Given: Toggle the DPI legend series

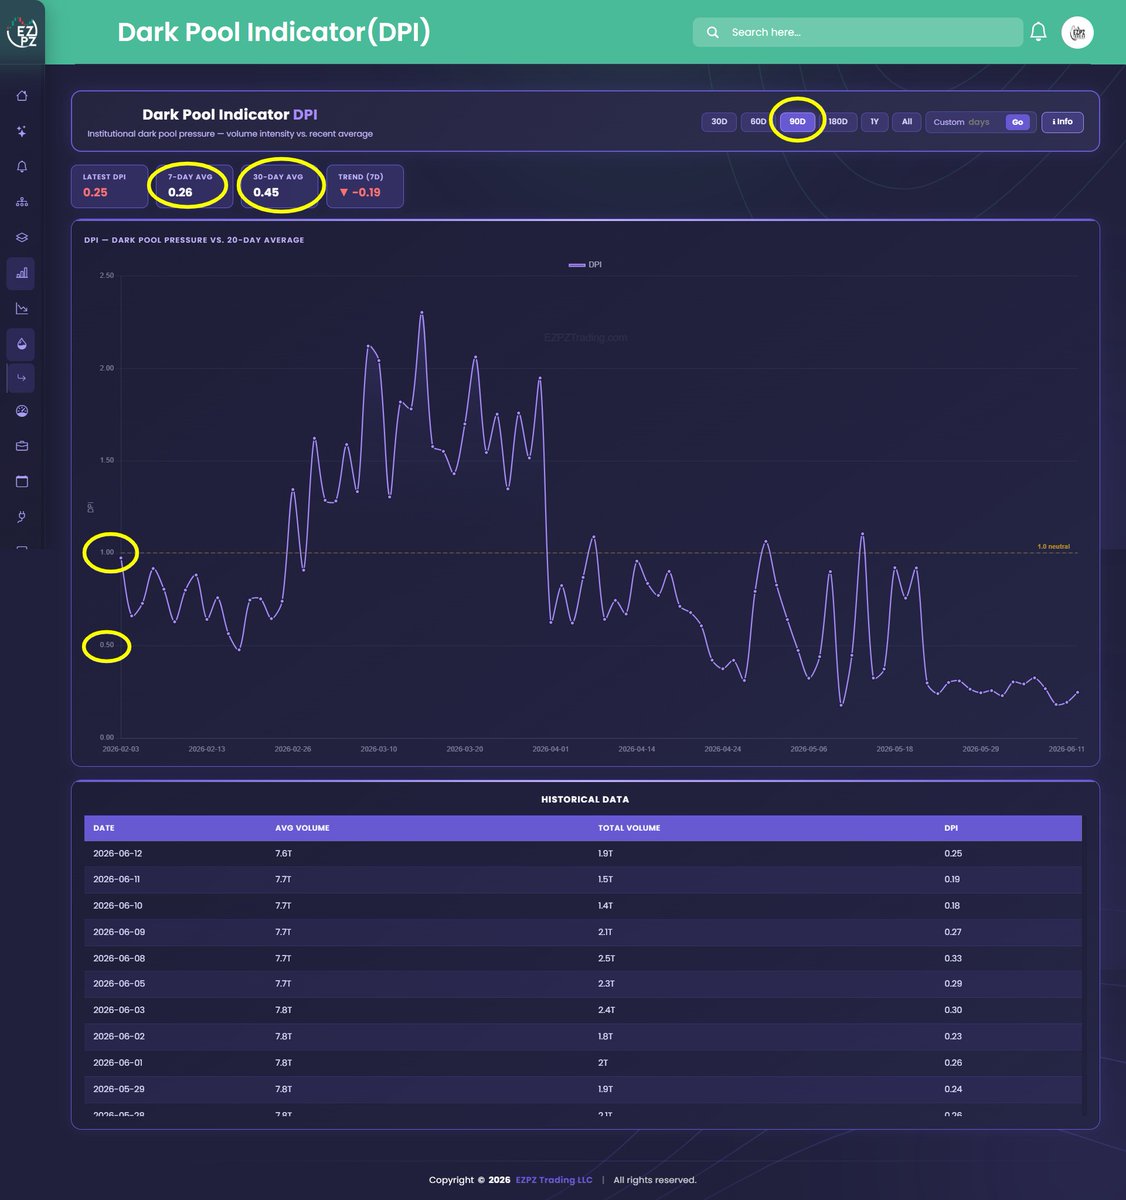Looking at the screenshot, I should [x=585, y=265].
